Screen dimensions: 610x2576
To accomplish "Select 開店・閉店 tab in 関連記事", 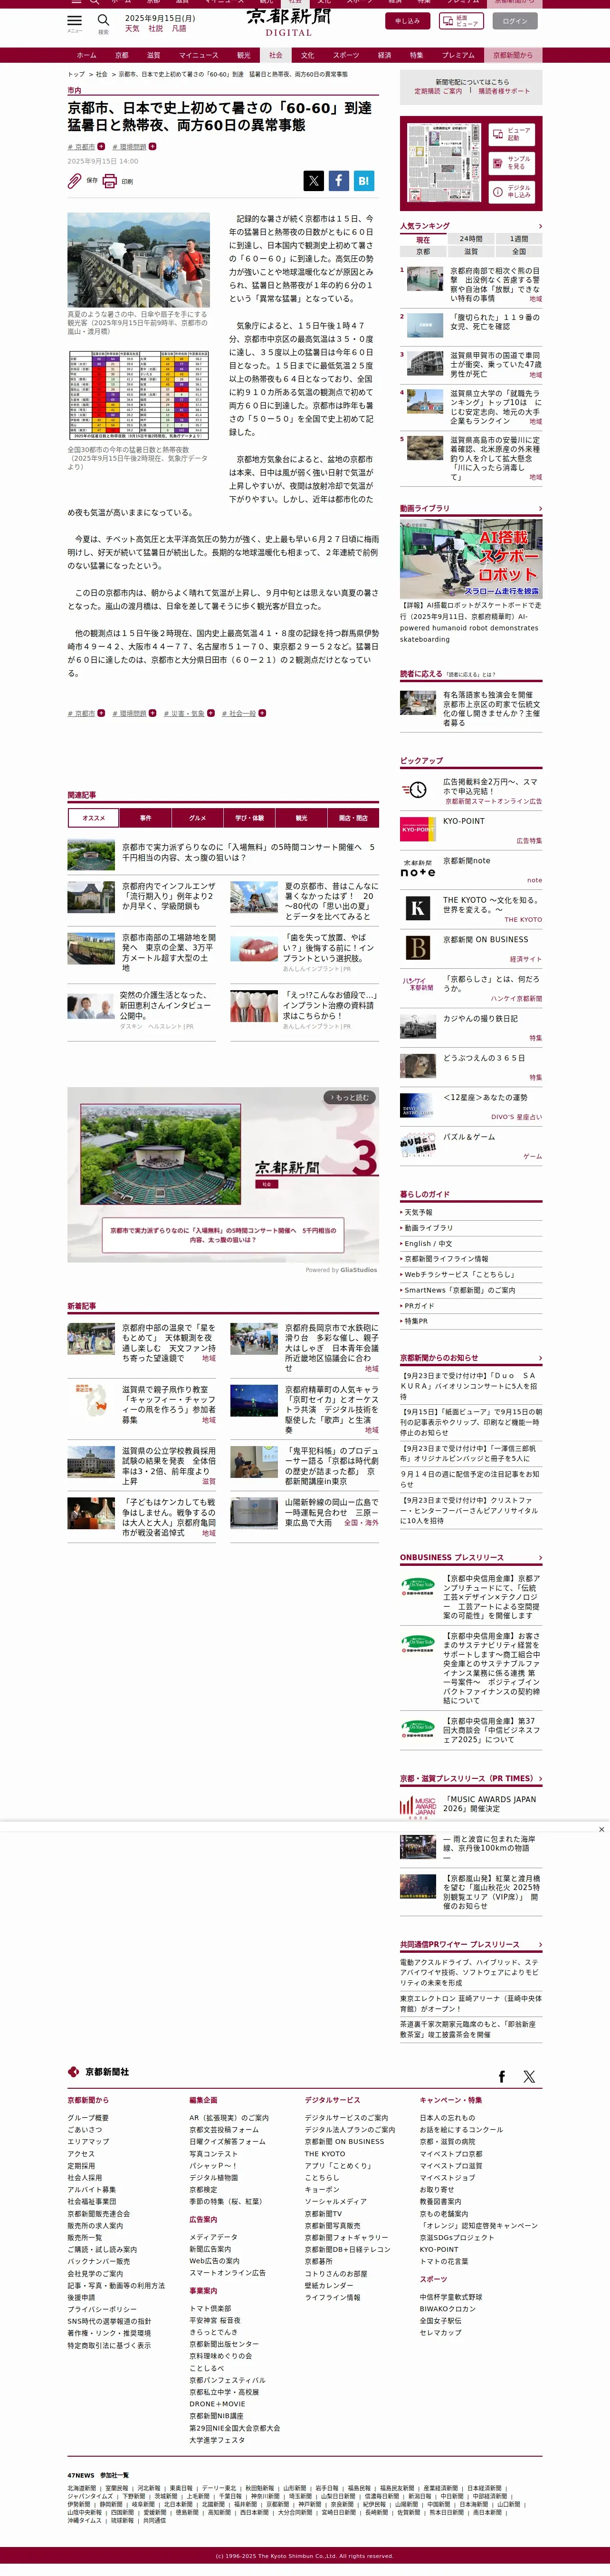I will pyautogui.click(x=353, y=818).
